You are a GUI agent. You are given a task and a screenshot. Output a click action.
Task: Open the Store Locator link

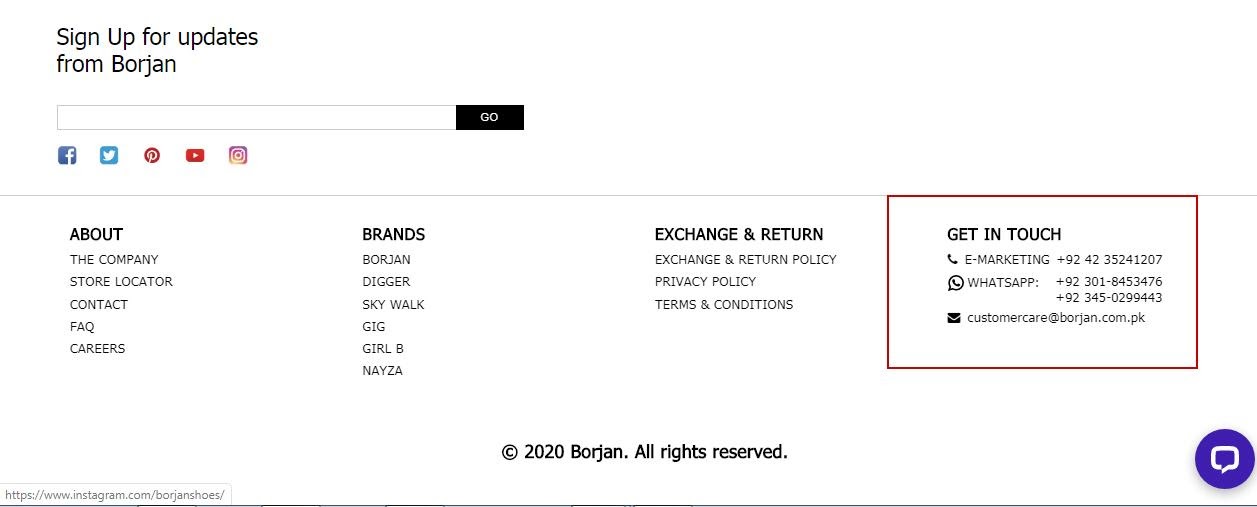121,282
